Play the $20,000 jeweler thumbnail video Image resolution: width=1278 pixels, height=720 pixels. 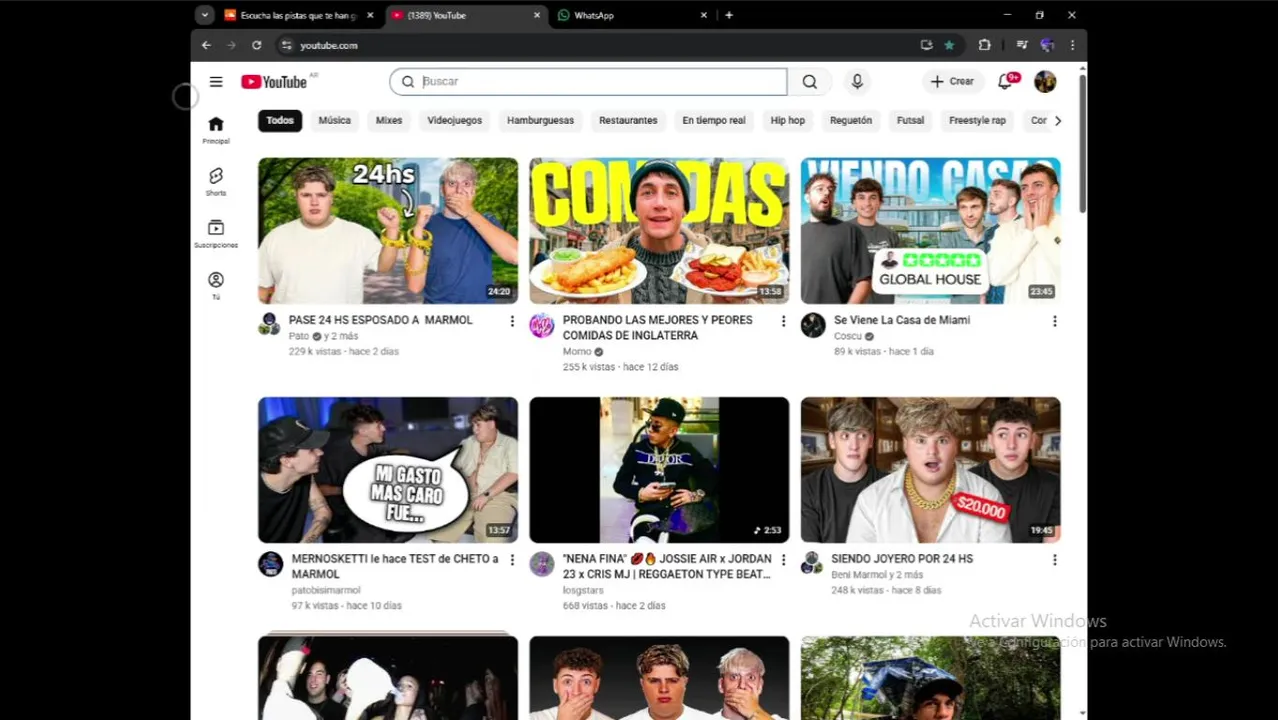tap(930, 470)
